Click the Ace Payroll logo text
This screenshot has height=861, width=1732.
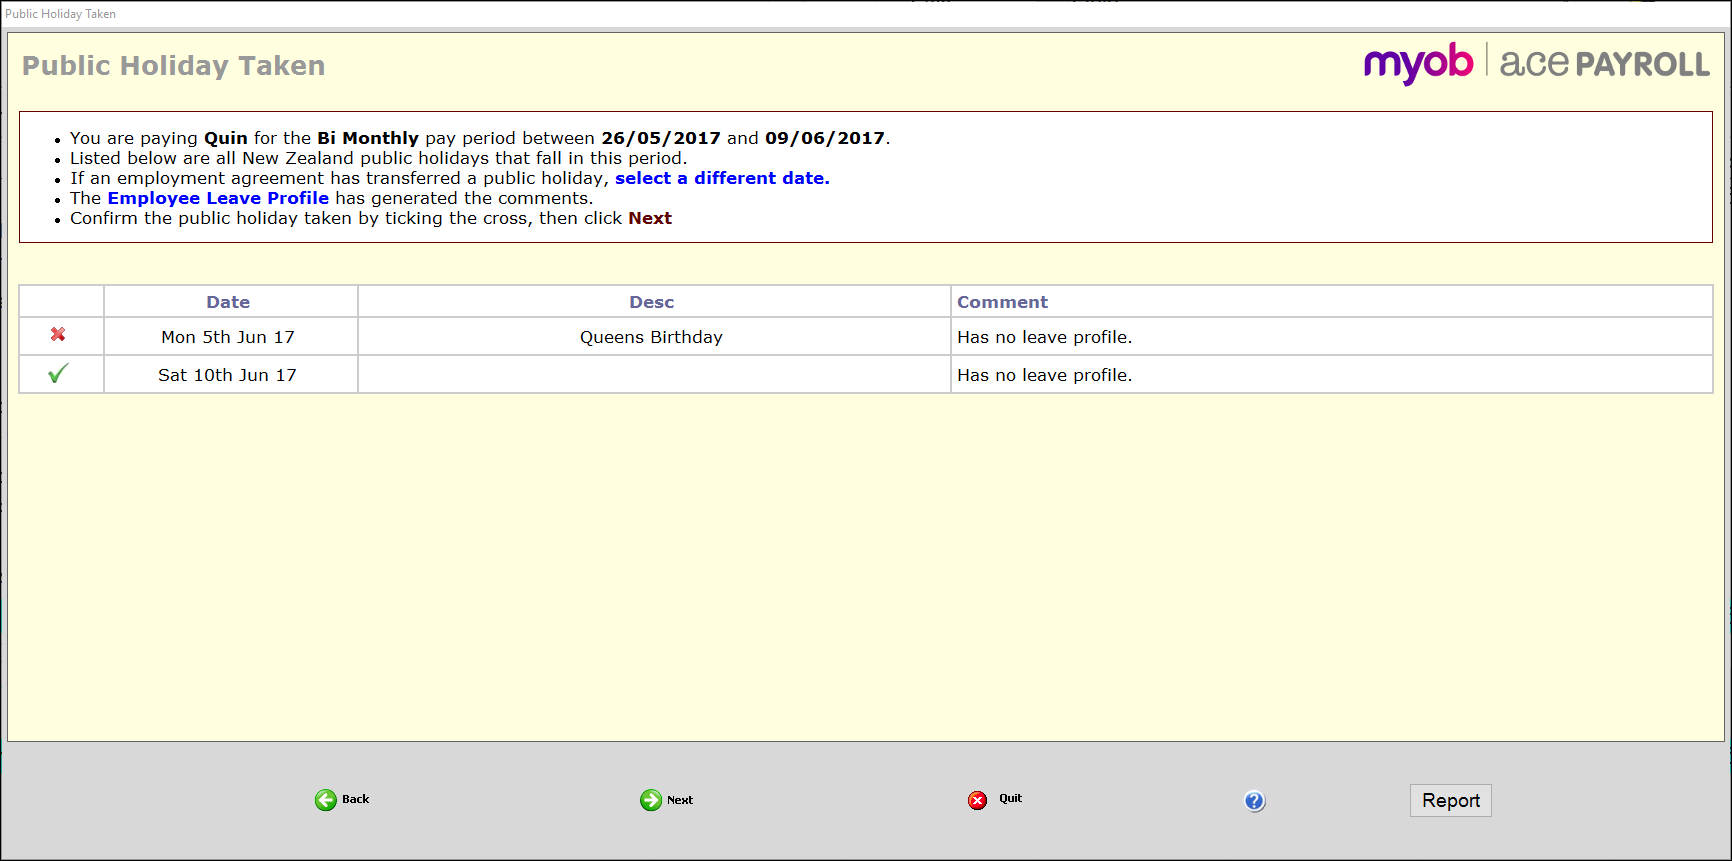[x=1604, y=64]
